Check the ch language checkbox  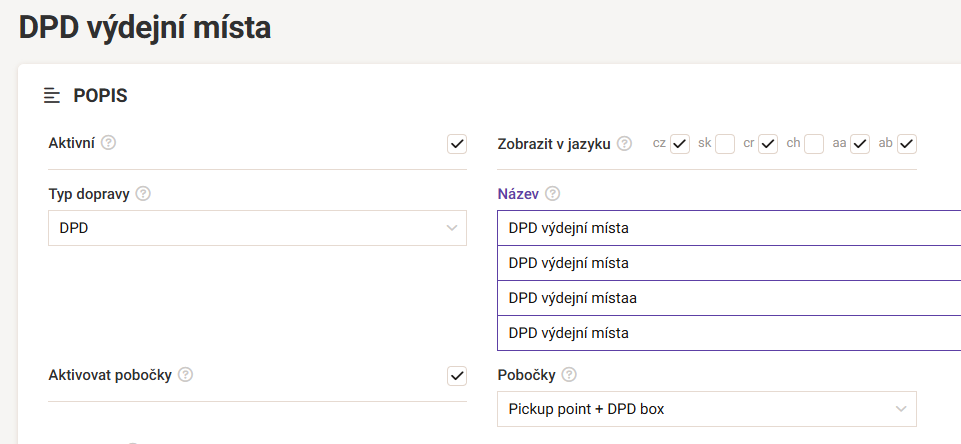click(x=814, y=144)
